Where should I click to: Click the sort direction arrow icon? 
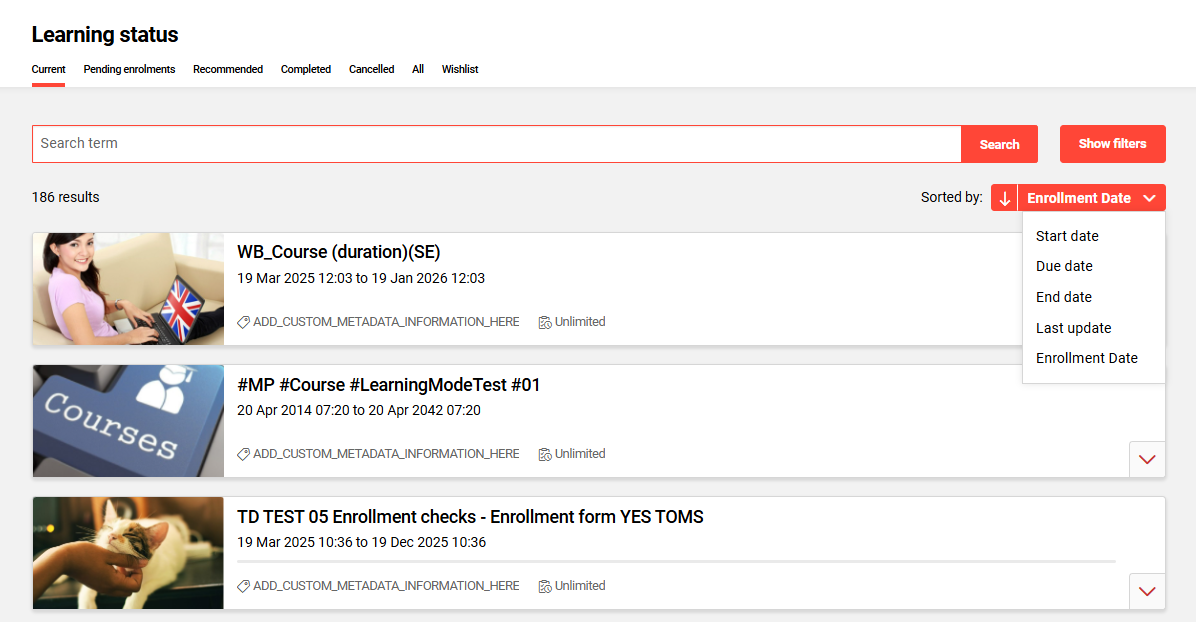[1004, 197]
